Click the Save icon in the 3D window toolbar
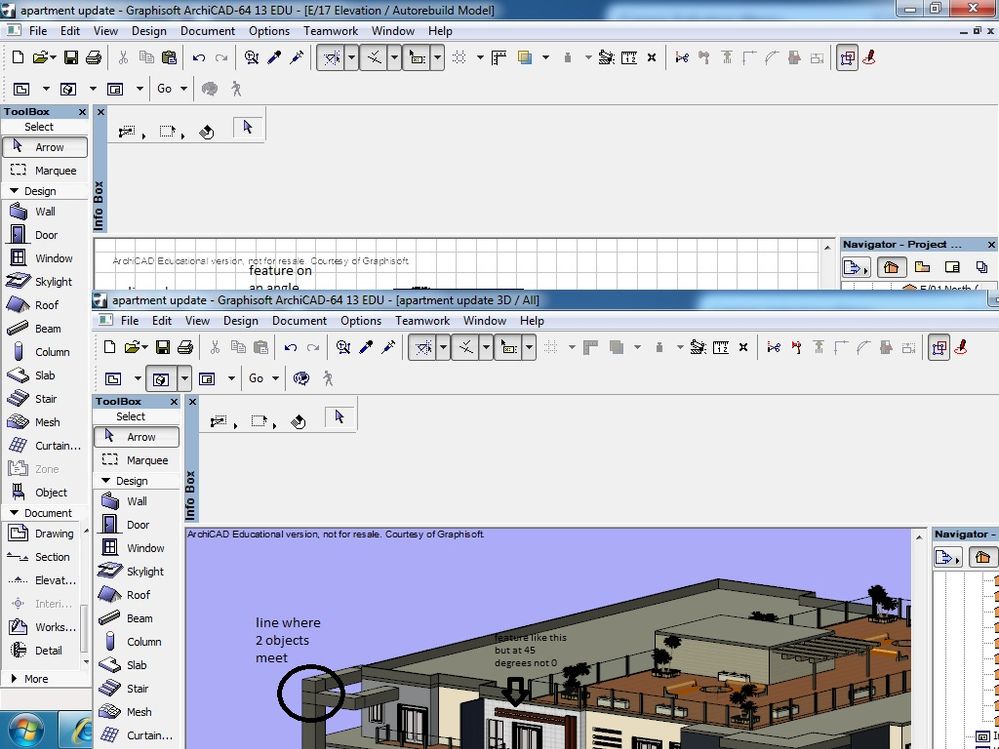This screenshot has width=999, height=749. coord(162,347)
